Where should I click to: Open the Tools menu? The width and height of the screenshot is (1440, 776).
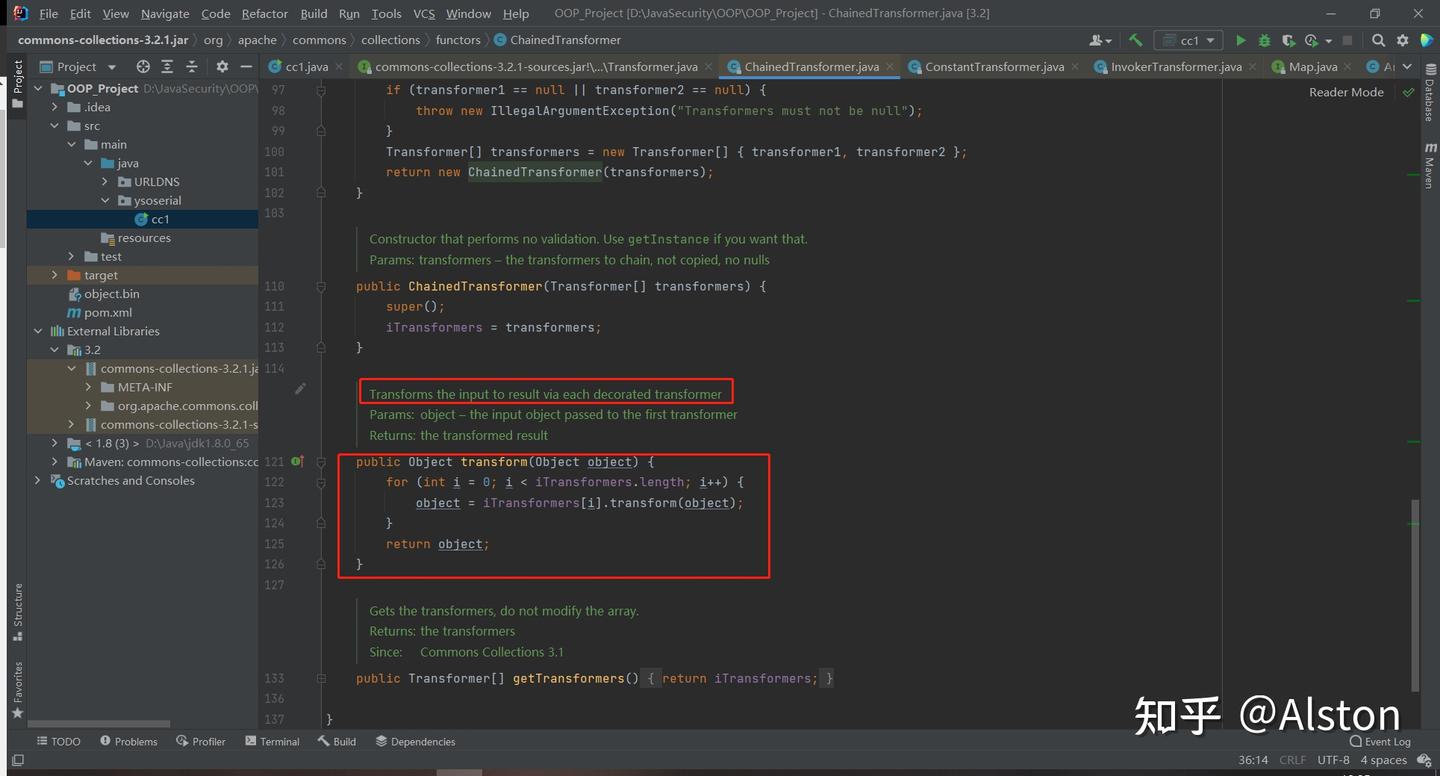pos(386,14)
